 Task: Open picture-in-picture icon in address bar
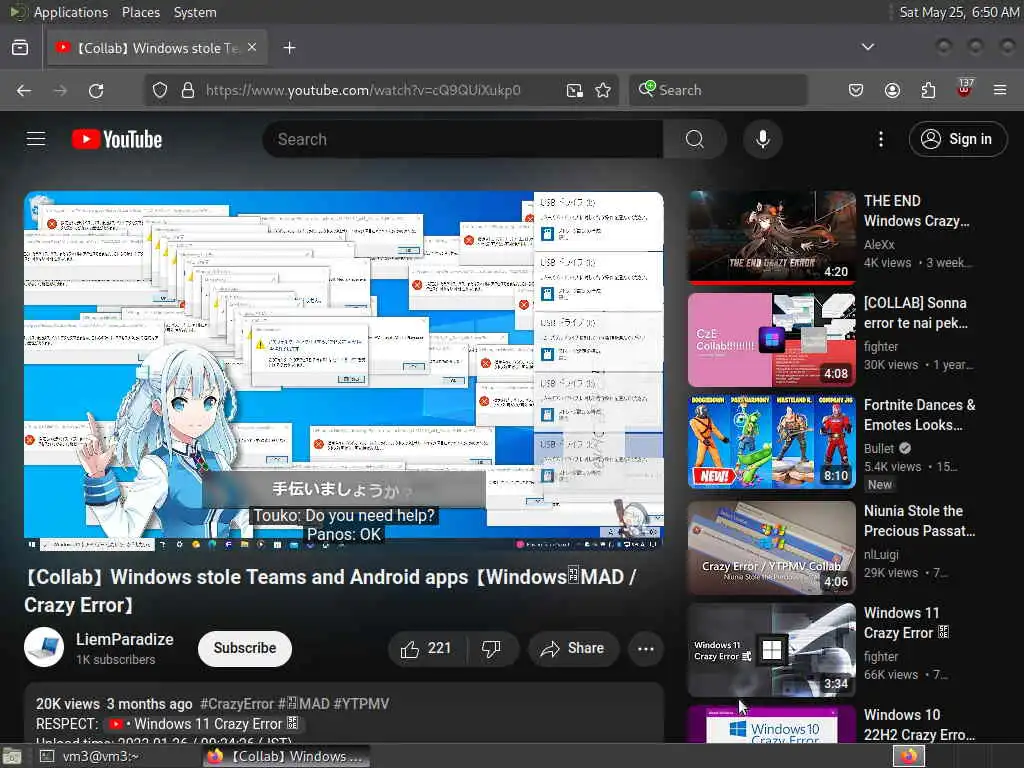(x=575, y=90)
